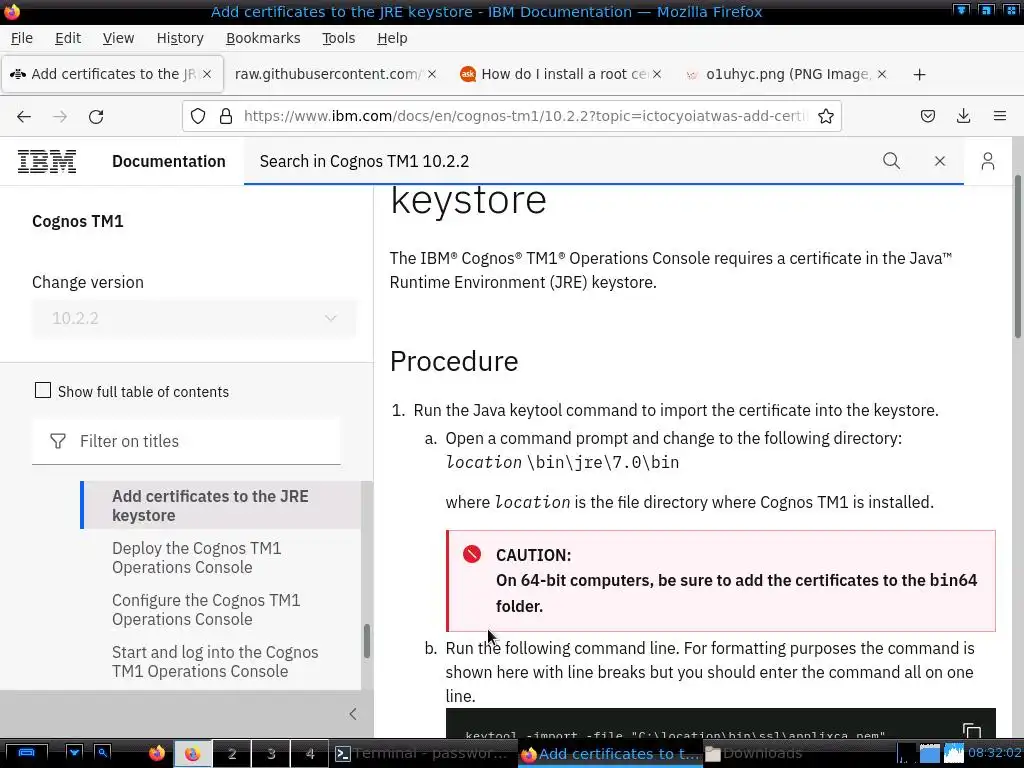Go back to the previous page

[24, 116]
